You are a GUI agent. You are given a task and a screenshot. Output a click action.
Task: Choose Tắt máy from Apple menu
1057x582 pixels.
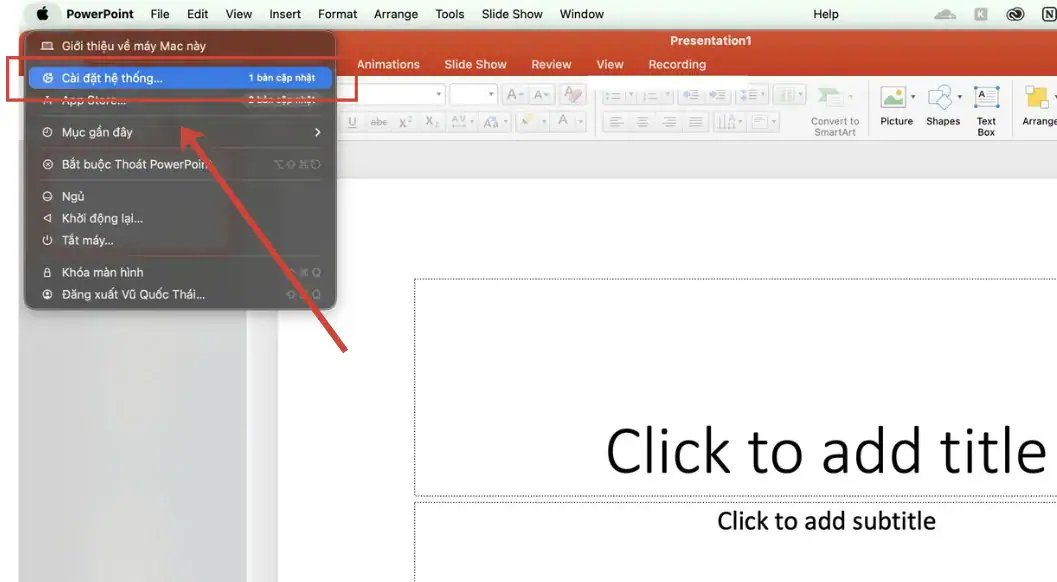pyautogui.click(x=88, y=240)
